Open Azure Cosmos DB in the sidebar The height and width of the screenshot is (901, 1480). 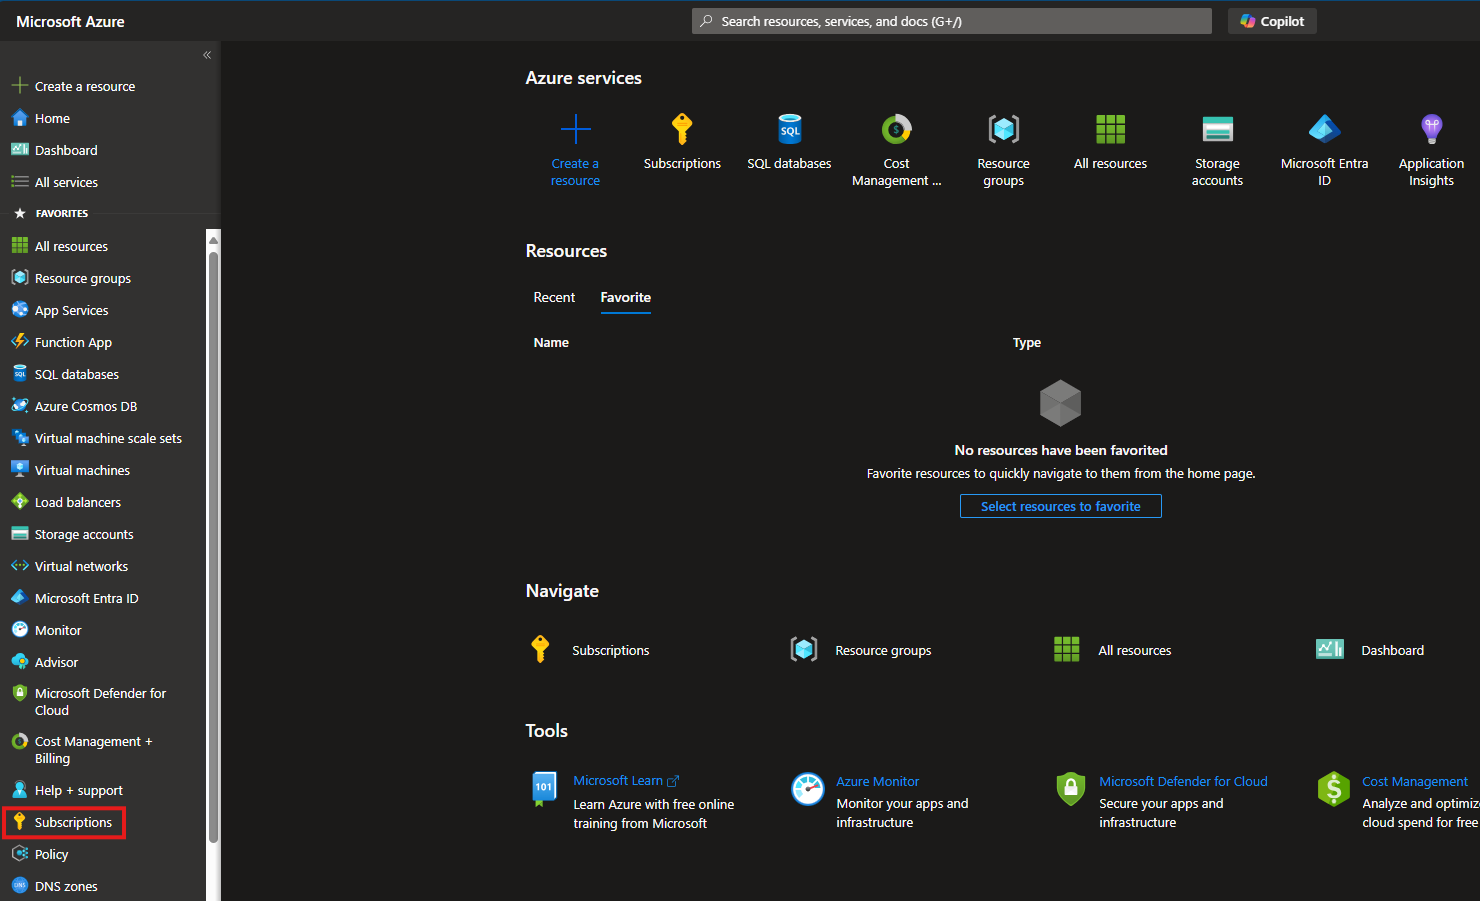pyautogui.click(x=84, y=405)
